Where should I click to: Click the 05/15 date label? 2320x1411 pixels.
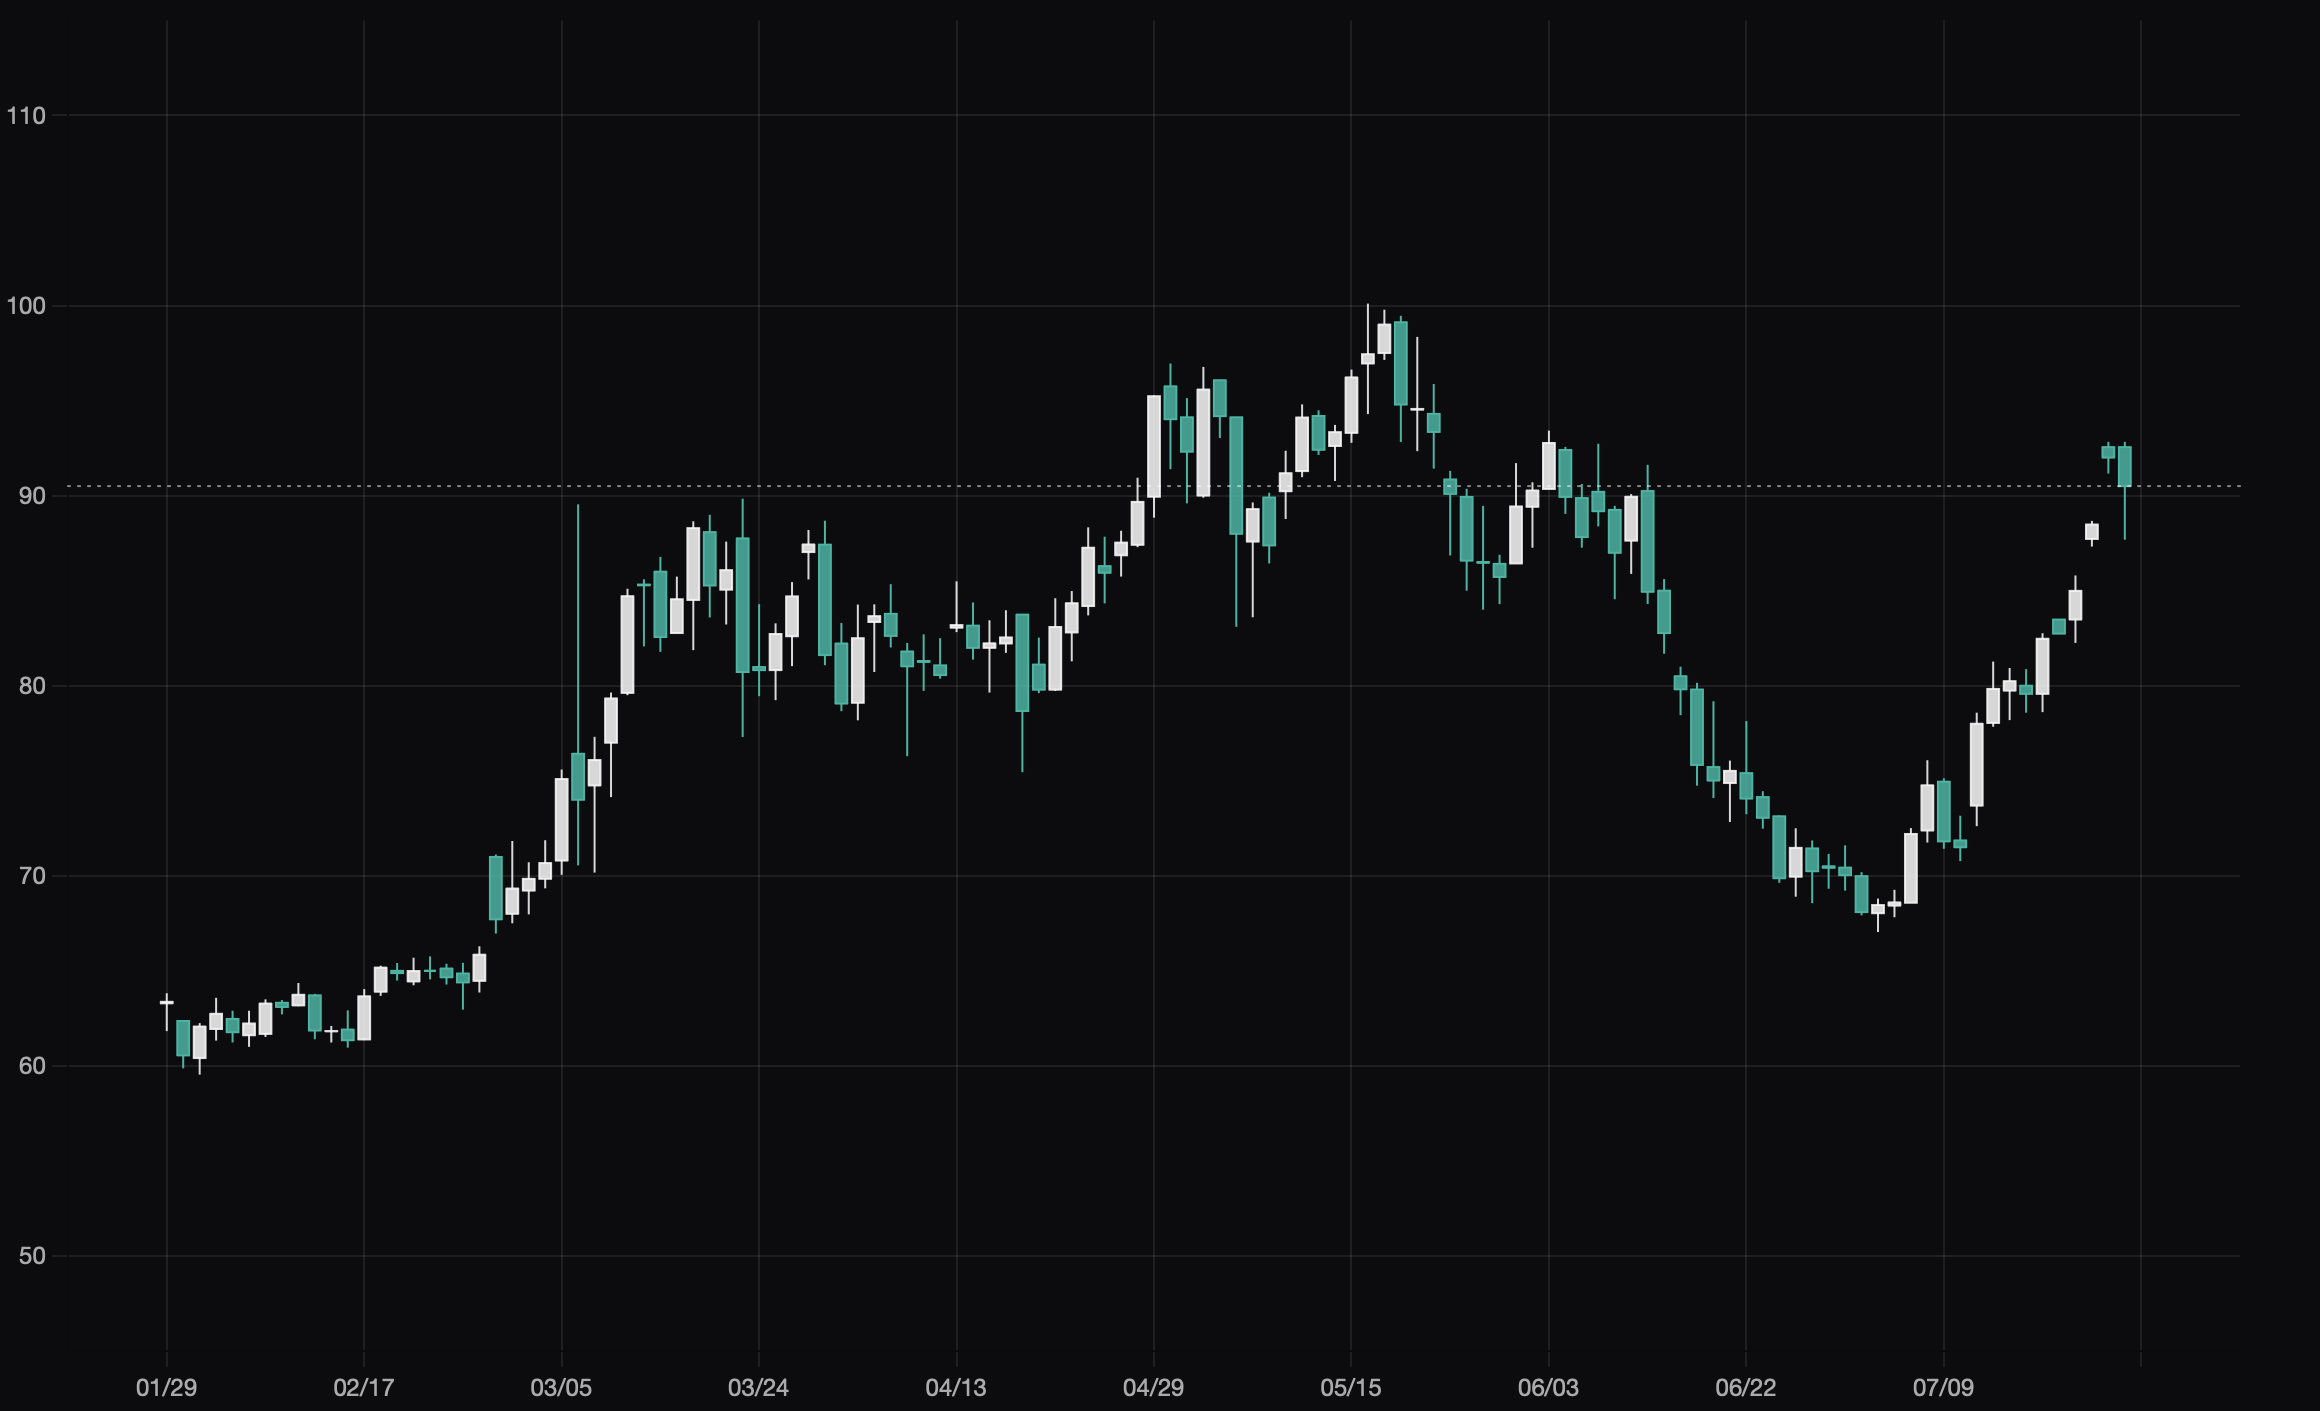(x=1351, y=1388)
